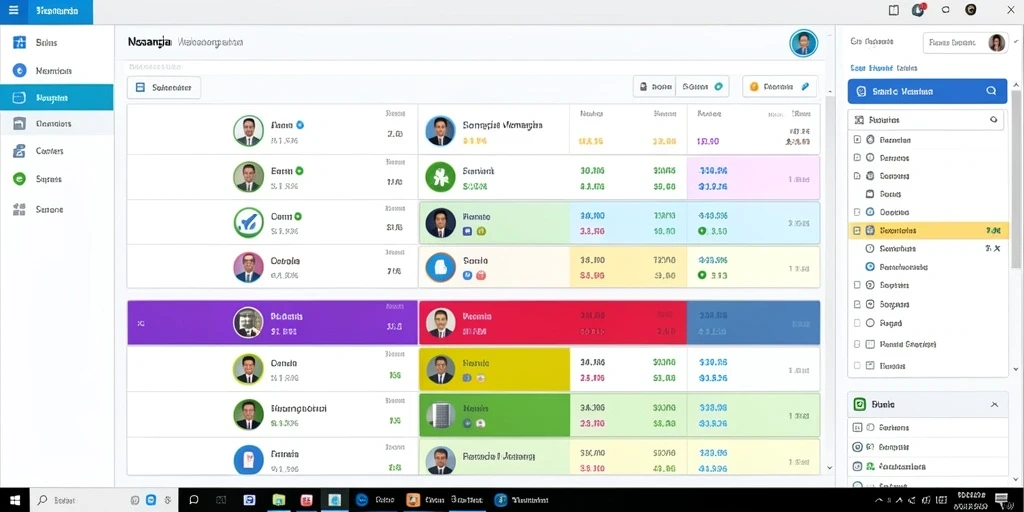Click the pencil edit icon in toolbar

click(805, 86)
